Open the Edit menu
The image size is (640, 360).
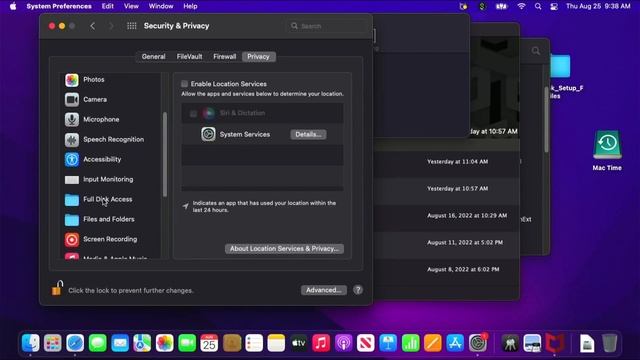pyautogui.click(x=108, y=6)
